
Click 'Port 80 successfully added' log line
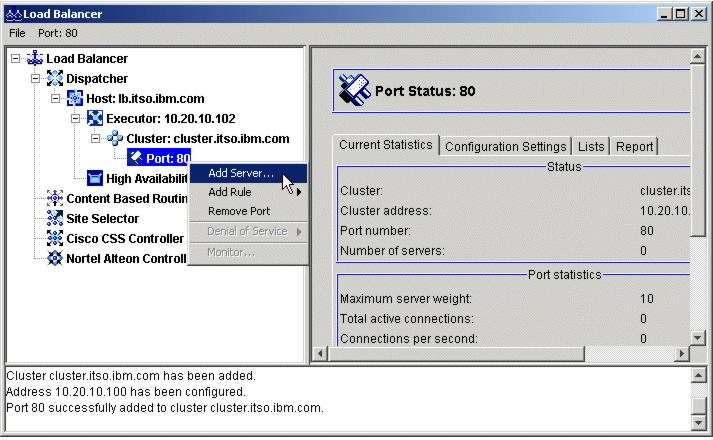(x=165, y=408)
